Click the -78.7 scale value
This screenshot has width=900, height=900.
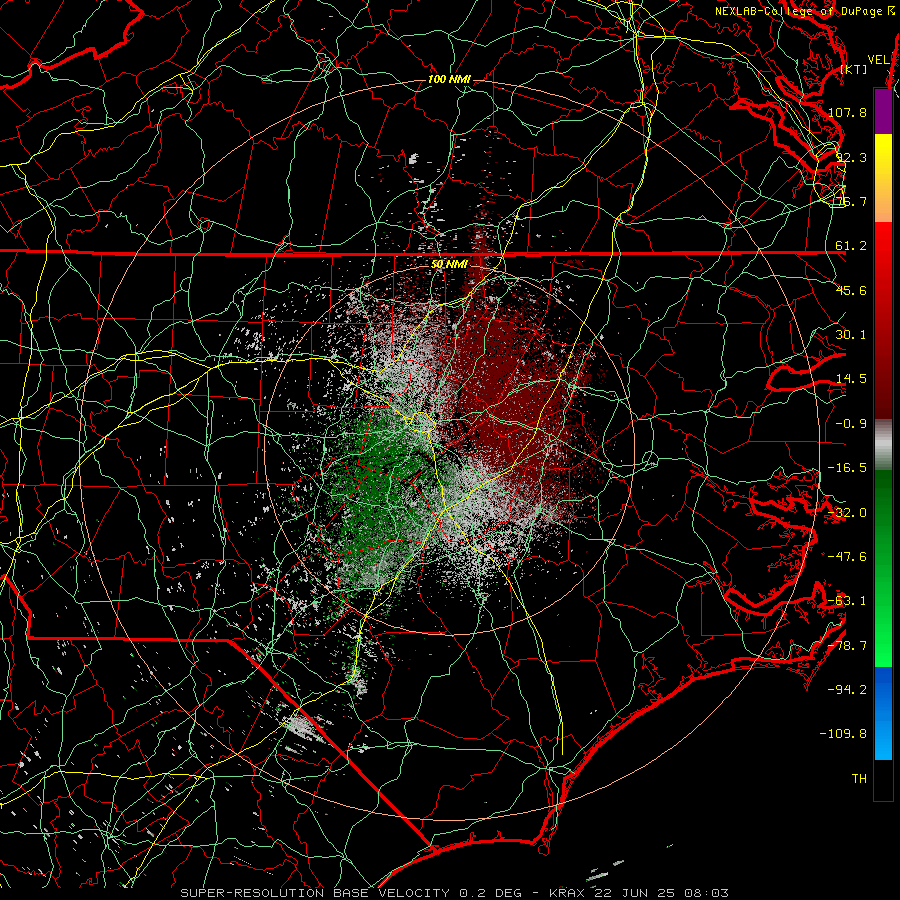tap(847, 646)
